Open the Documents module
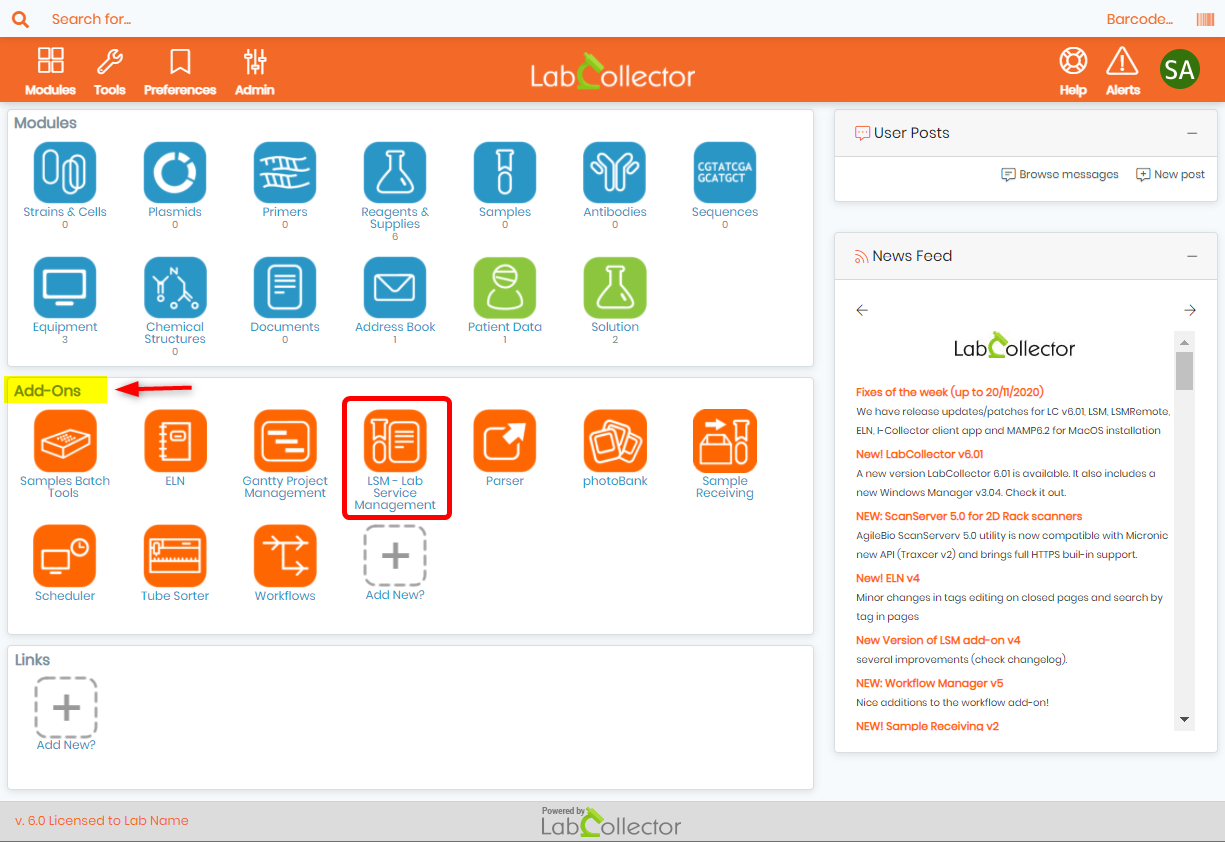The height and width of the screenshot is (842, 1225). (x=285, y=288)
